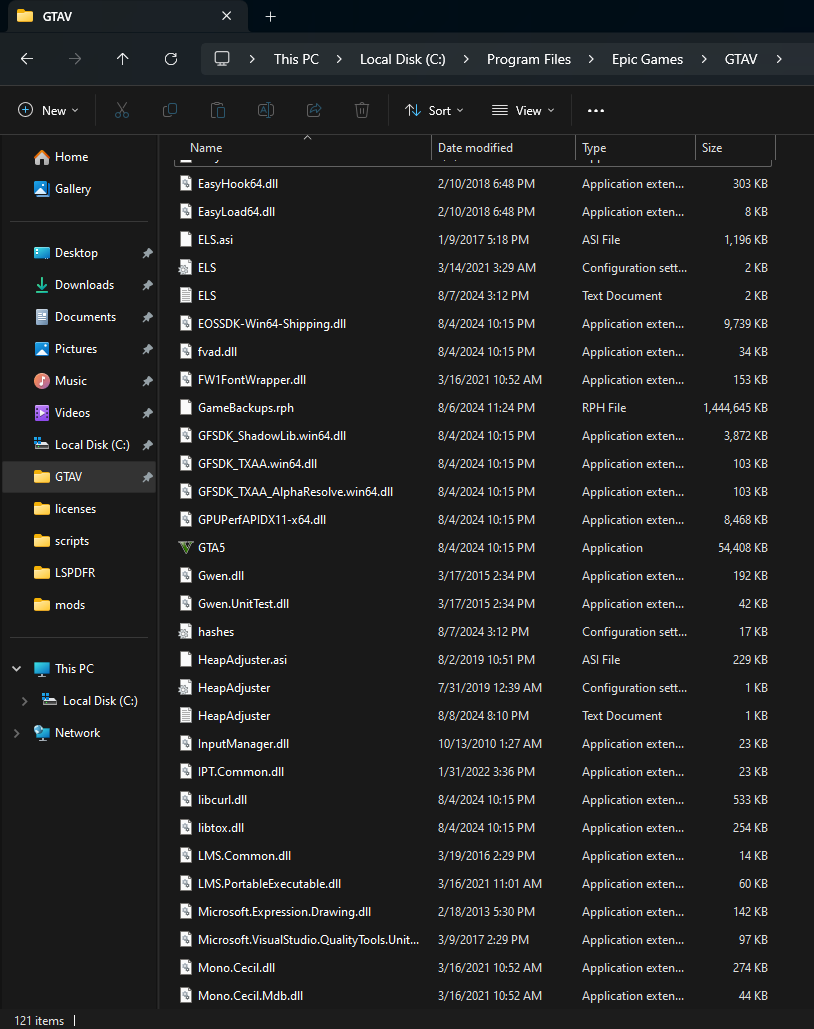Expand the Network tree node
814x1029 pixels.
(x=16, y=733)
